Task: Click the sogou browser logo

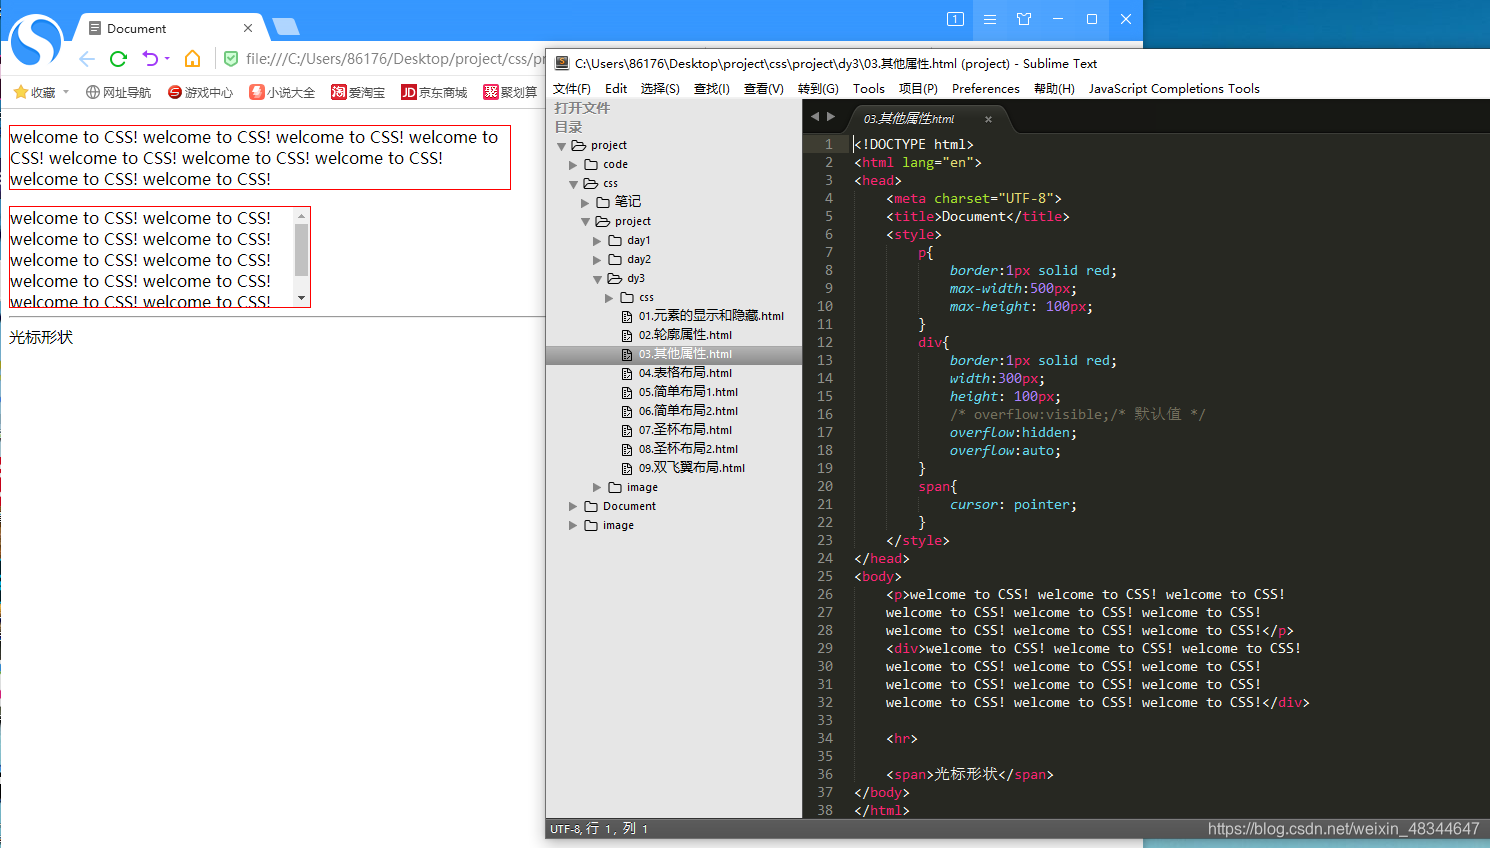Action: click(x=36, y=41)
